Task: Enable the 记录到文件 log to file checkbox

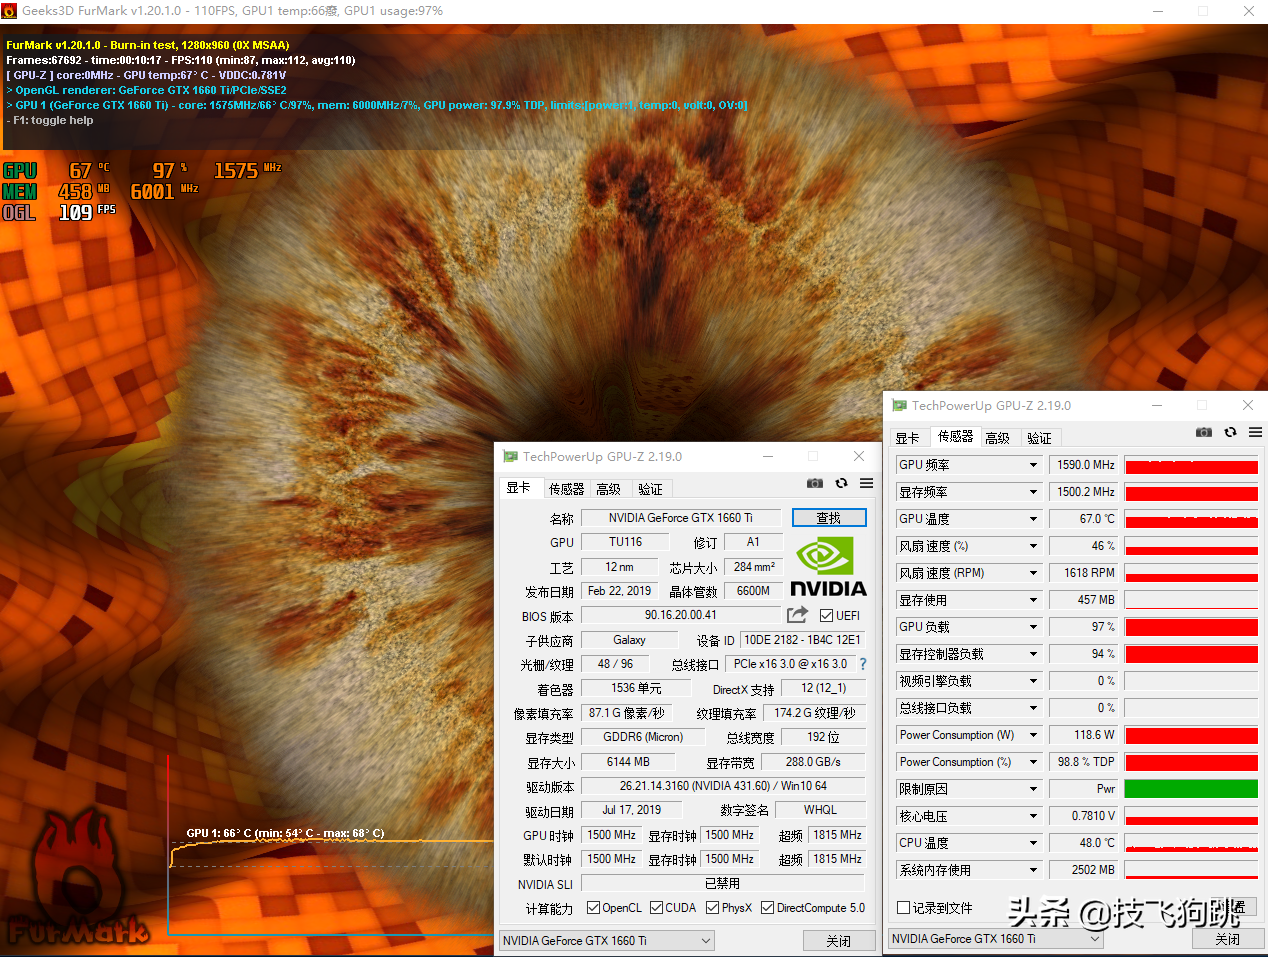Action: point(903,908)
